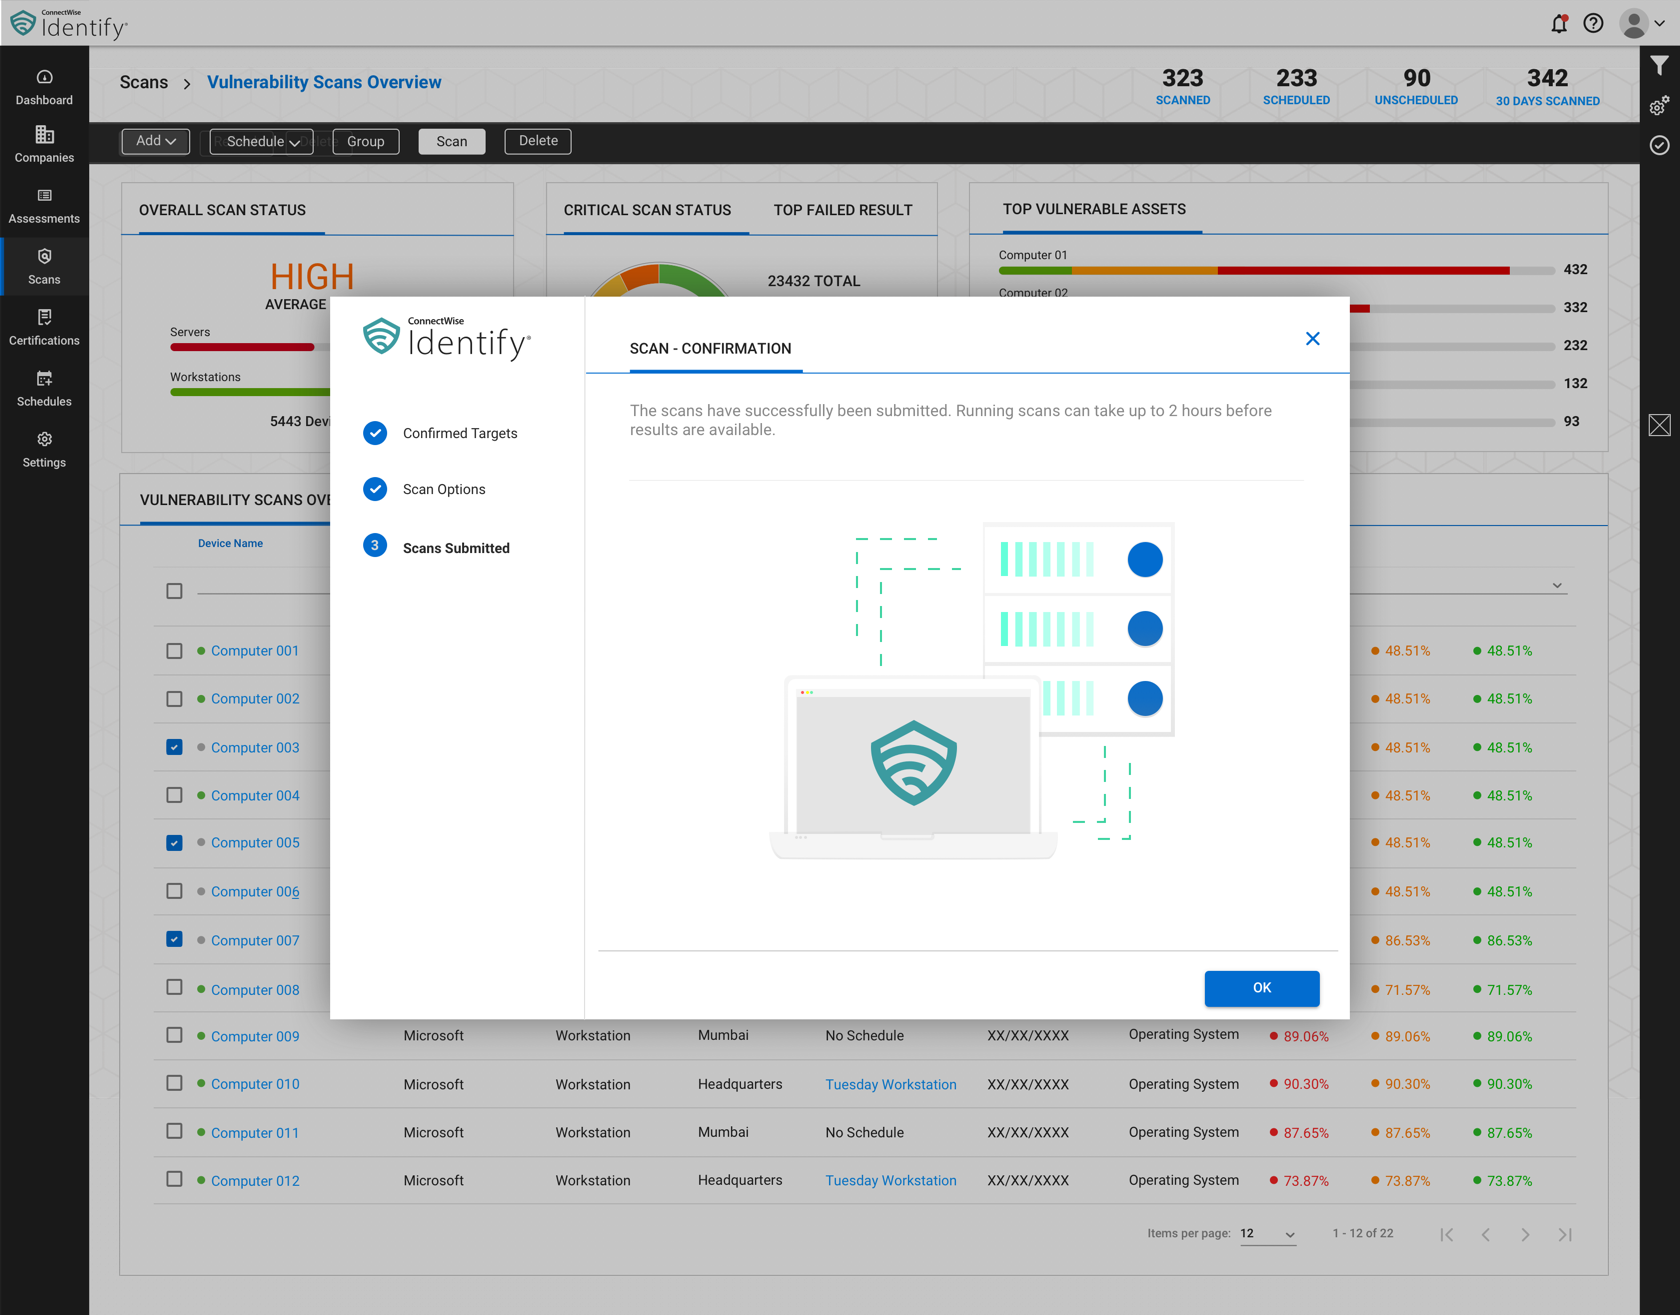Click the 90 Unscheduled counter

tap(1416, 86)
